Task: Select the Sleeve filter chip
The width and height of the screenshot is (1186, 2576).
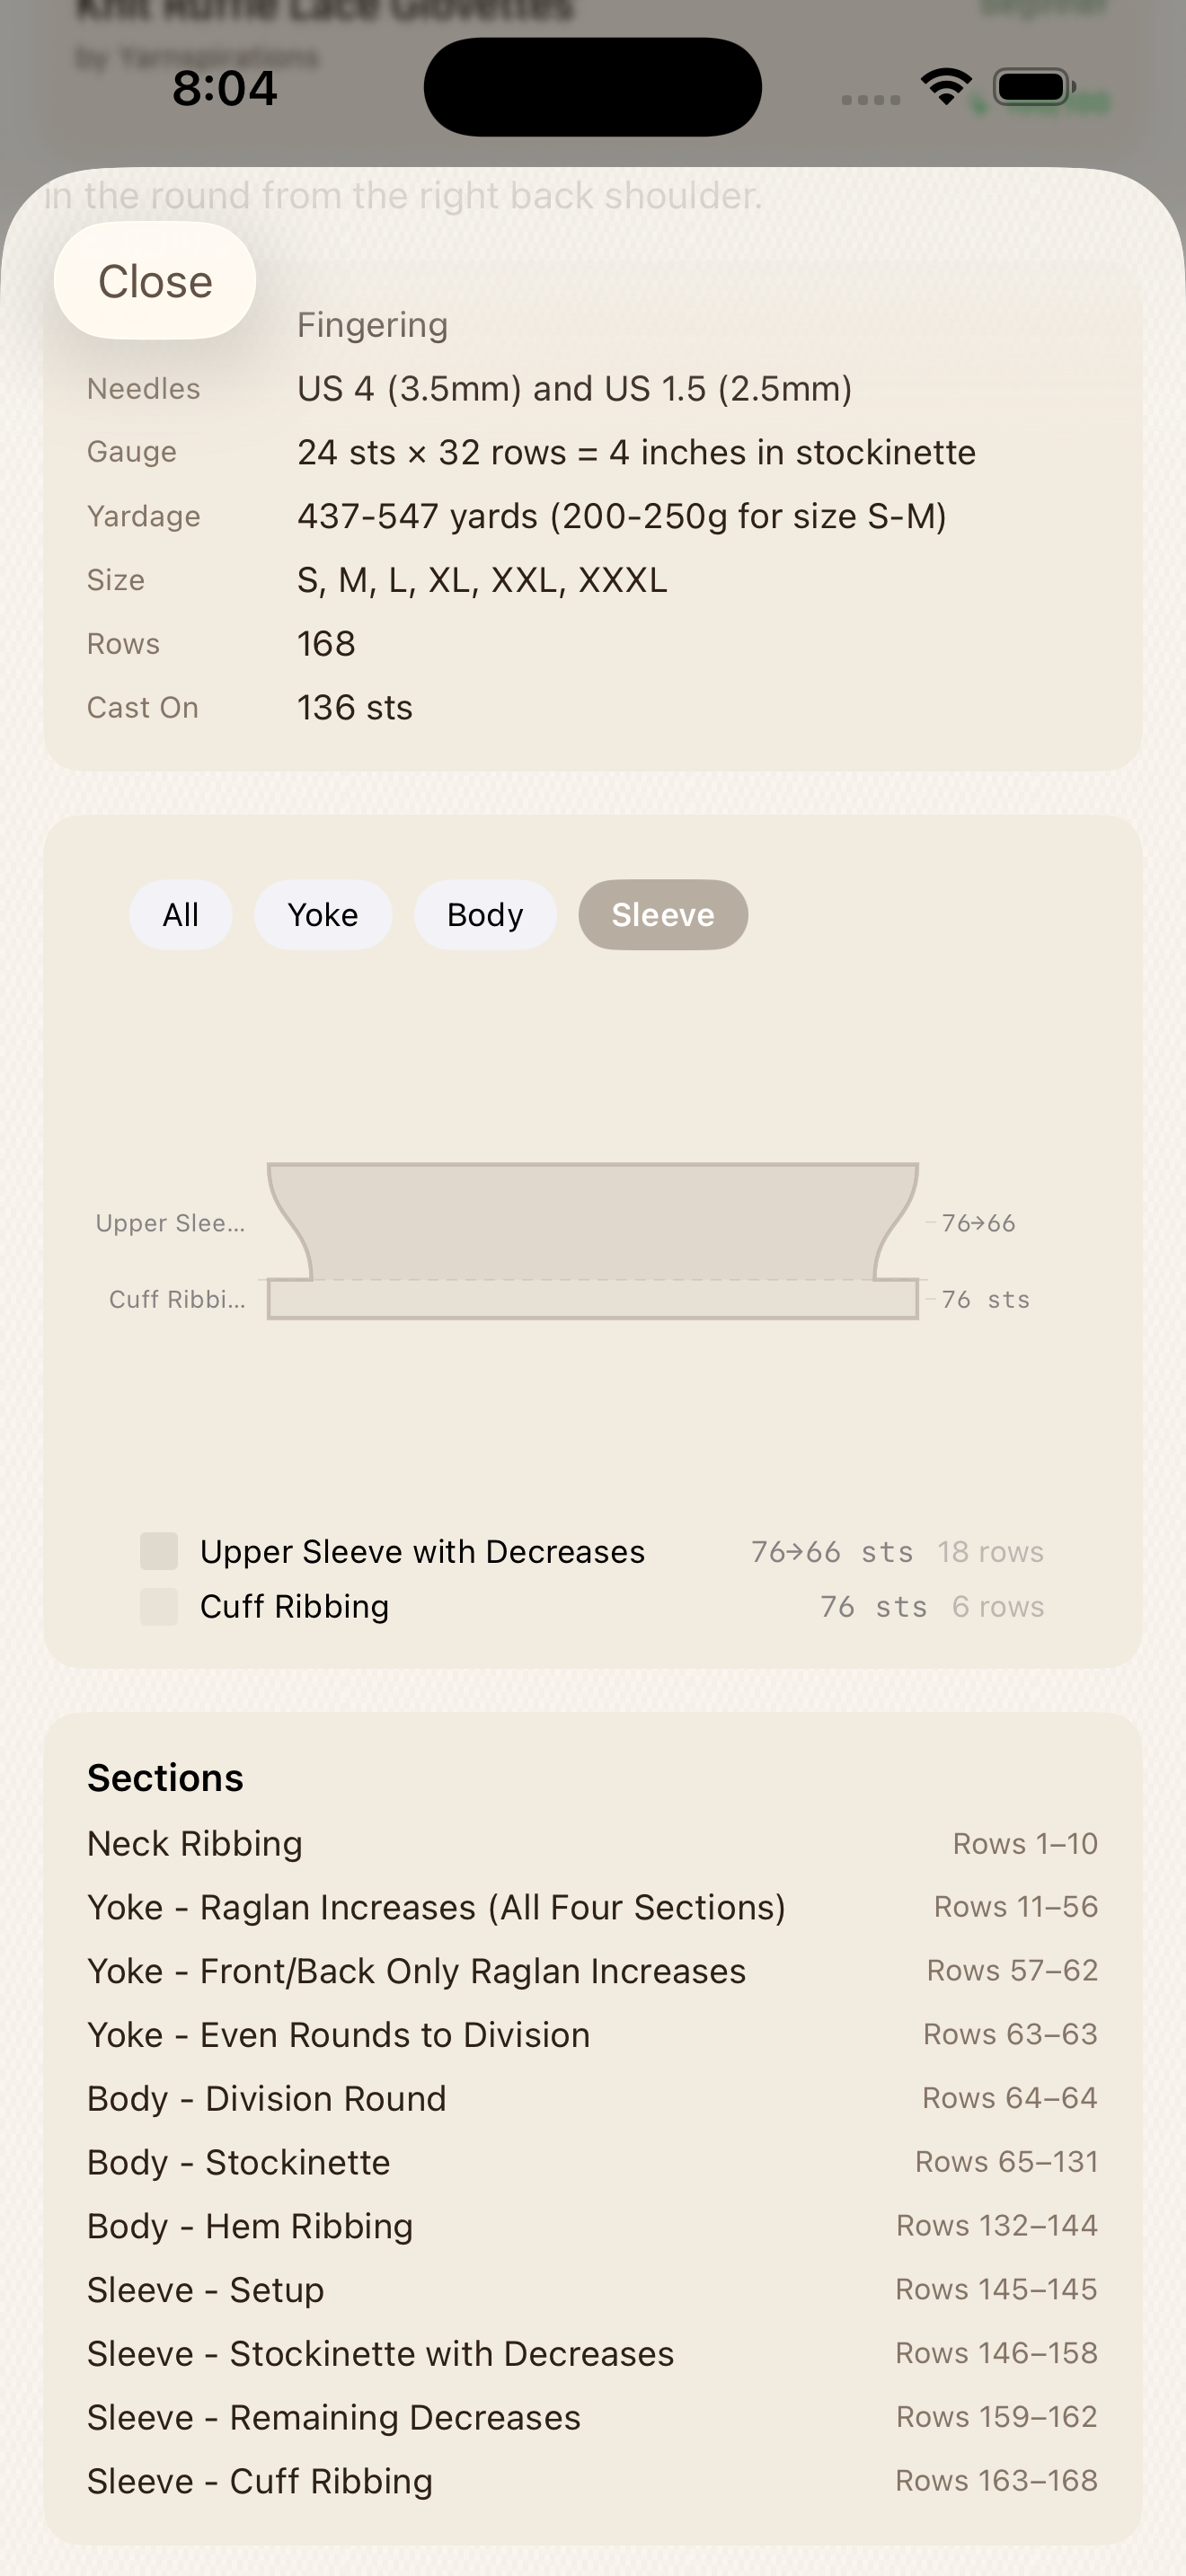Action: pos(662,914)
